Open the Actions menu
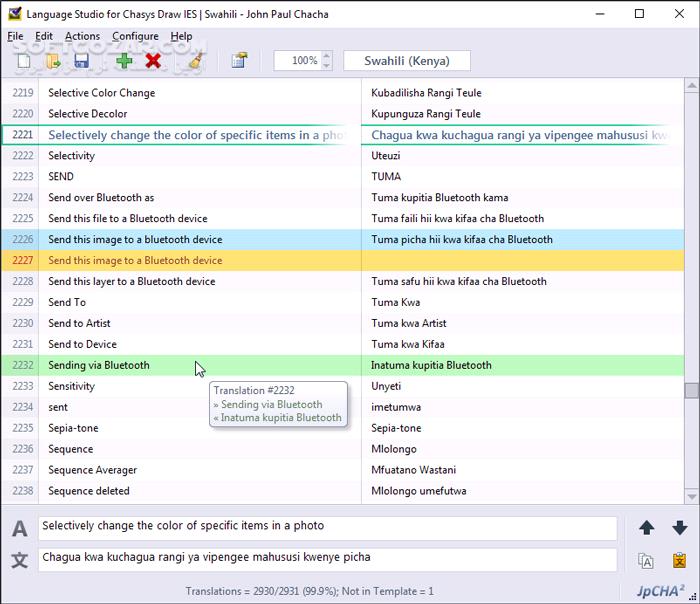This screenshot has height=604, width=700. tap(83, 36)
